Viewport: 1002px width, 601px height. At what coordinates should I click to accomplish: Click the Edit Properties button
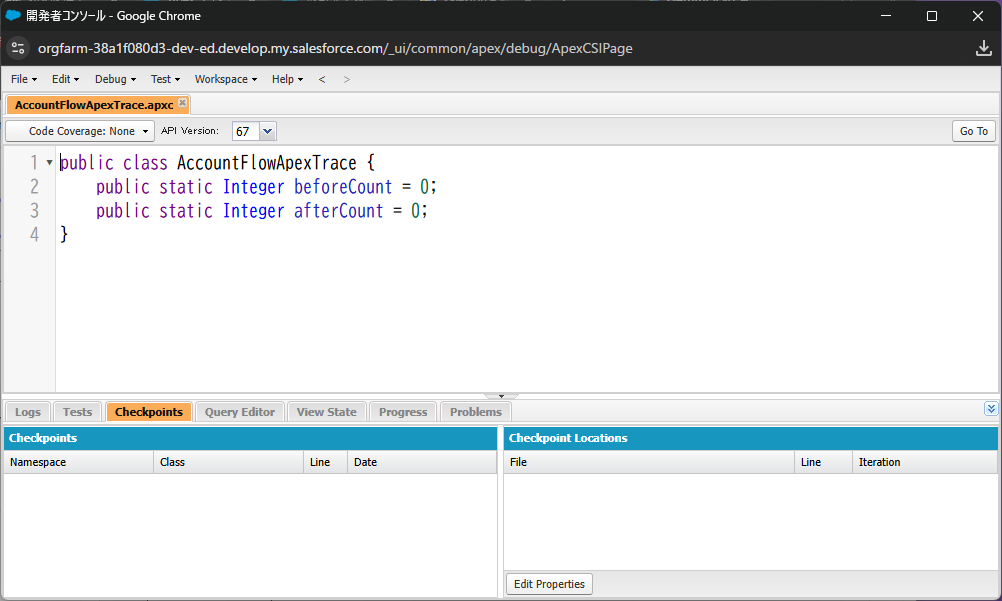tap(550, 584)
